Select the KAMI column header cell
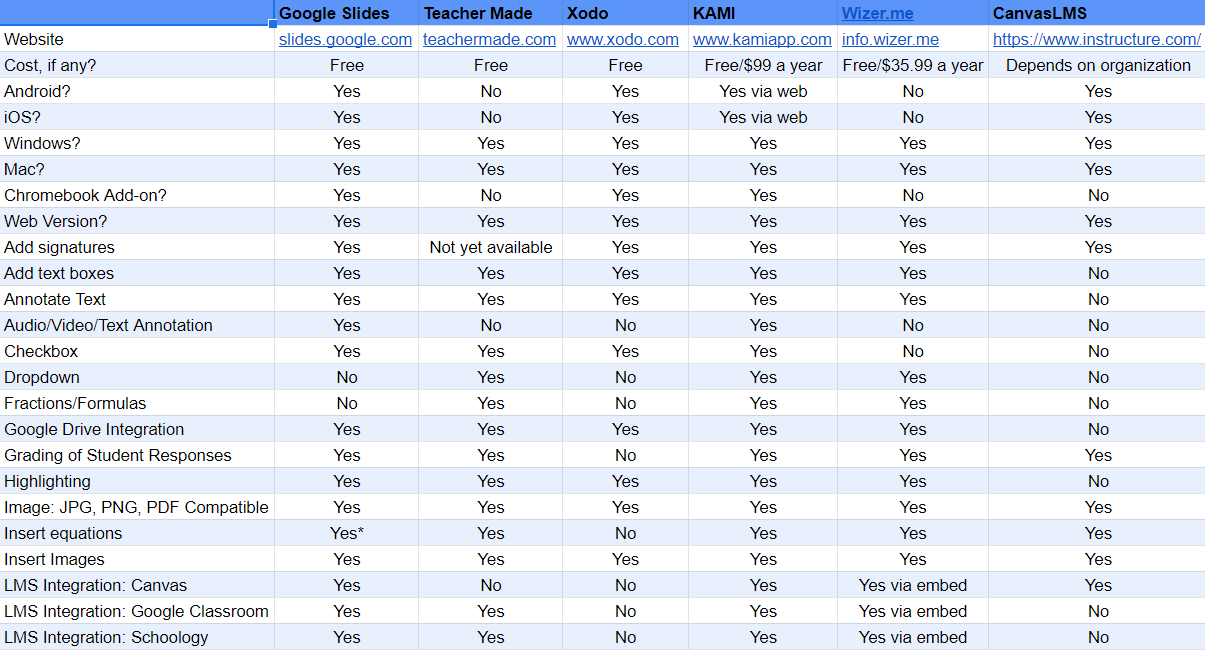The width and height of the screenshot is (1205, 650). (x=763, y=13)
